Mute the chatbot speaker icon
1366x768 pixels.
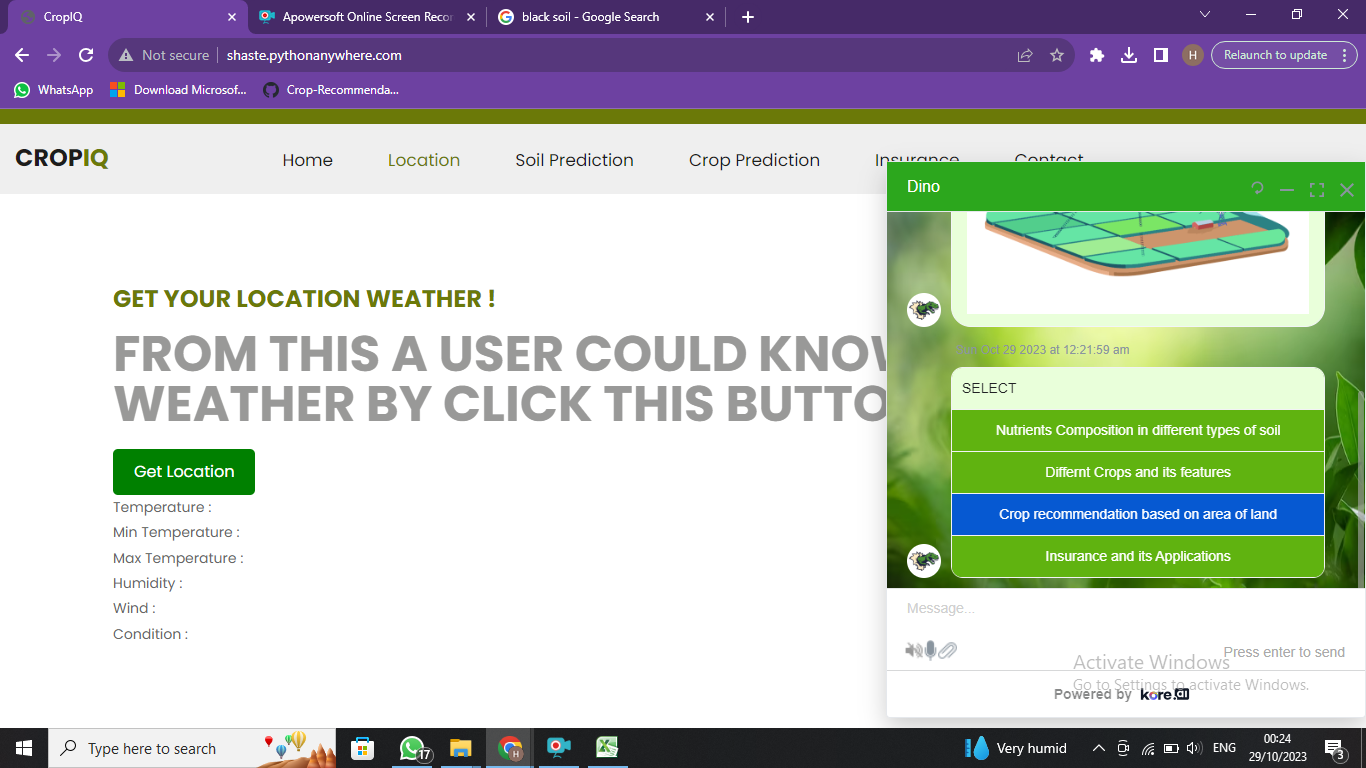914,651
